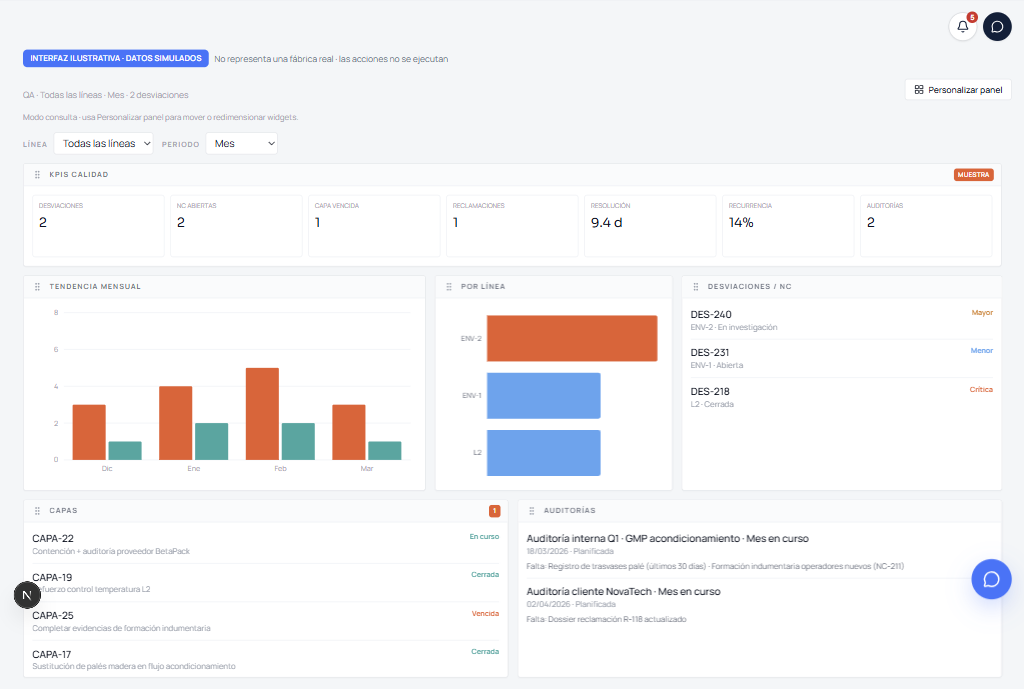The width and height of the screenshot is (1024, 689).
Task: Open the dark chat icon beside the bell
Action: pyautogui.click(x=997, y=27)
